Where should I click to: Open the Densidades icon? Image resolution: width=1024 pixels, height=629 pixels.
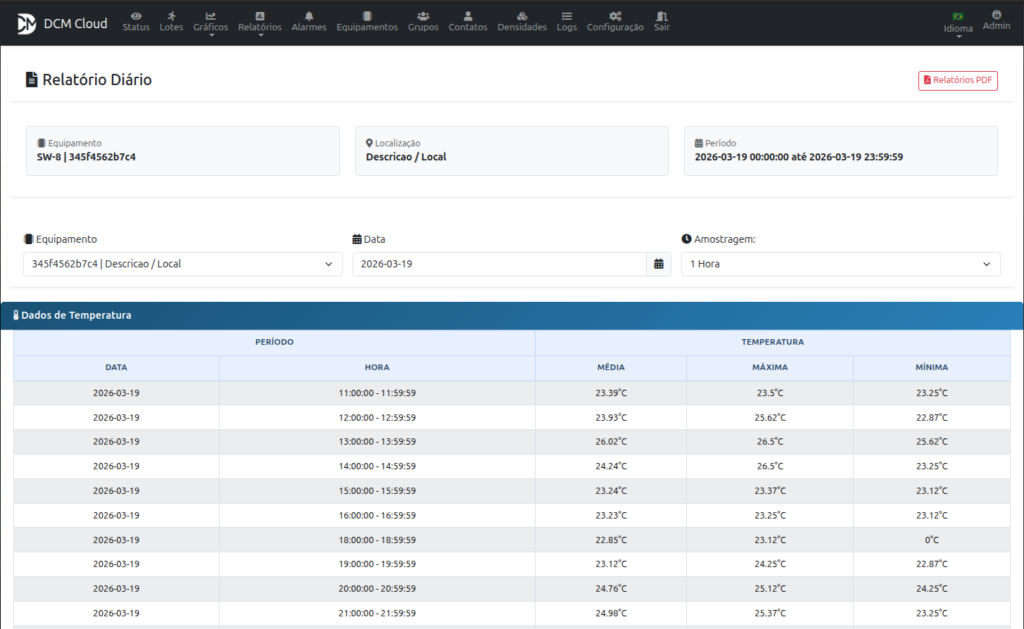pyautogui.click(x=522, y=21)
